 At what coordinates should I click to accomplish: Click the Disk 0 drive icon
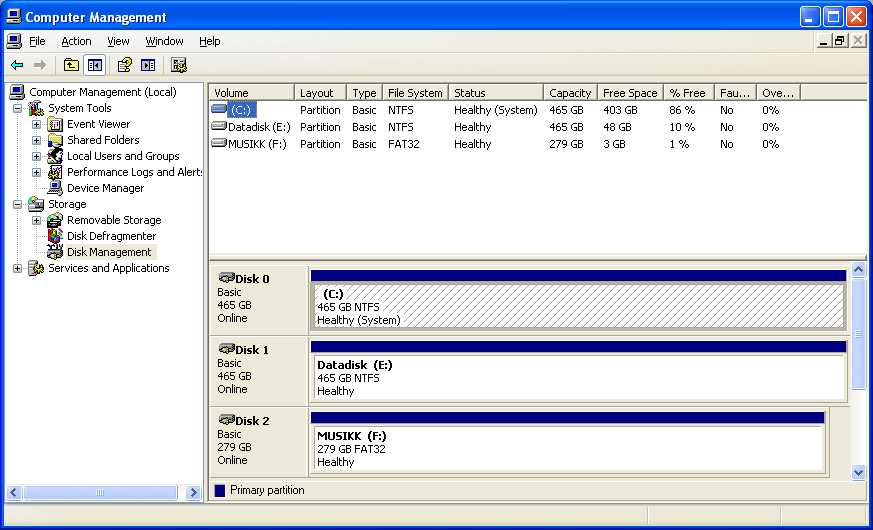pyautogui.click(x=227, y=277)
